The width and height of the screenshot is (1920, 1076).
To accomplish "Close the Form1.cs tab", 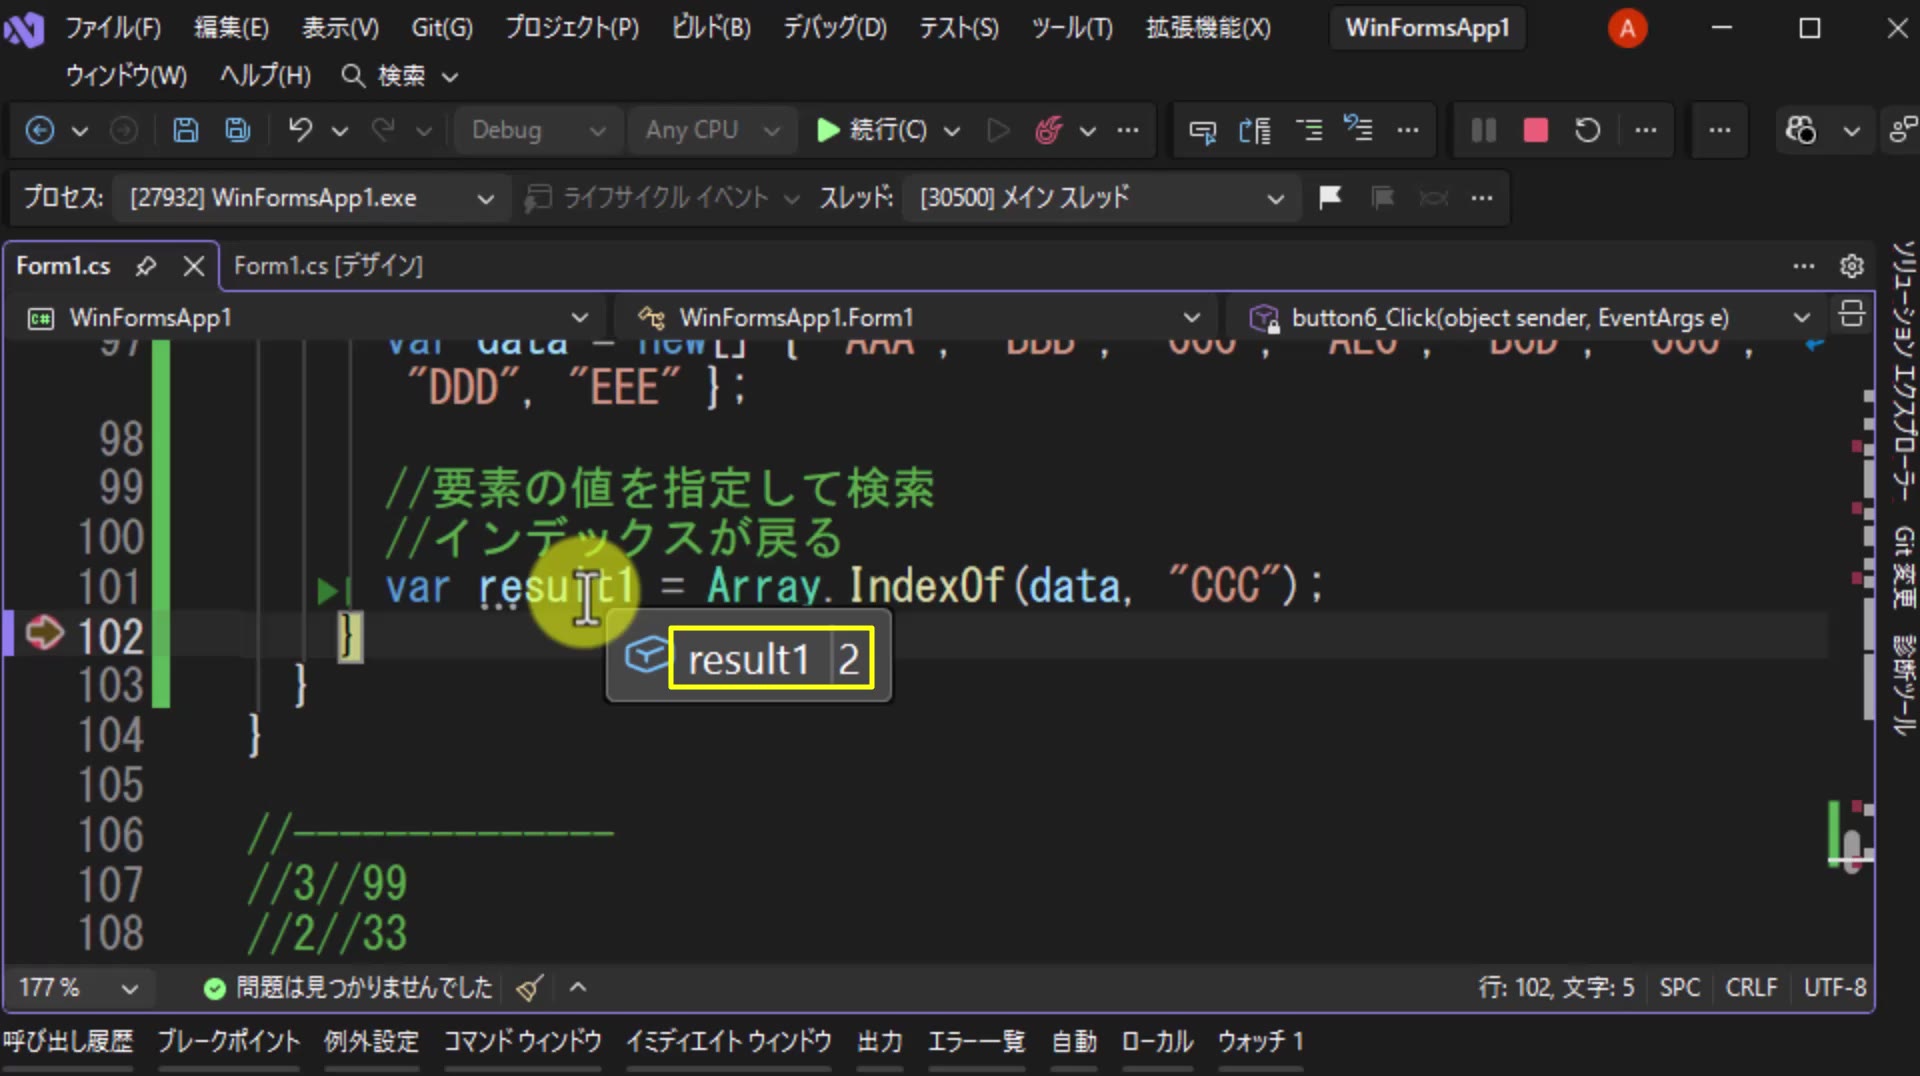I will point(194,266).
